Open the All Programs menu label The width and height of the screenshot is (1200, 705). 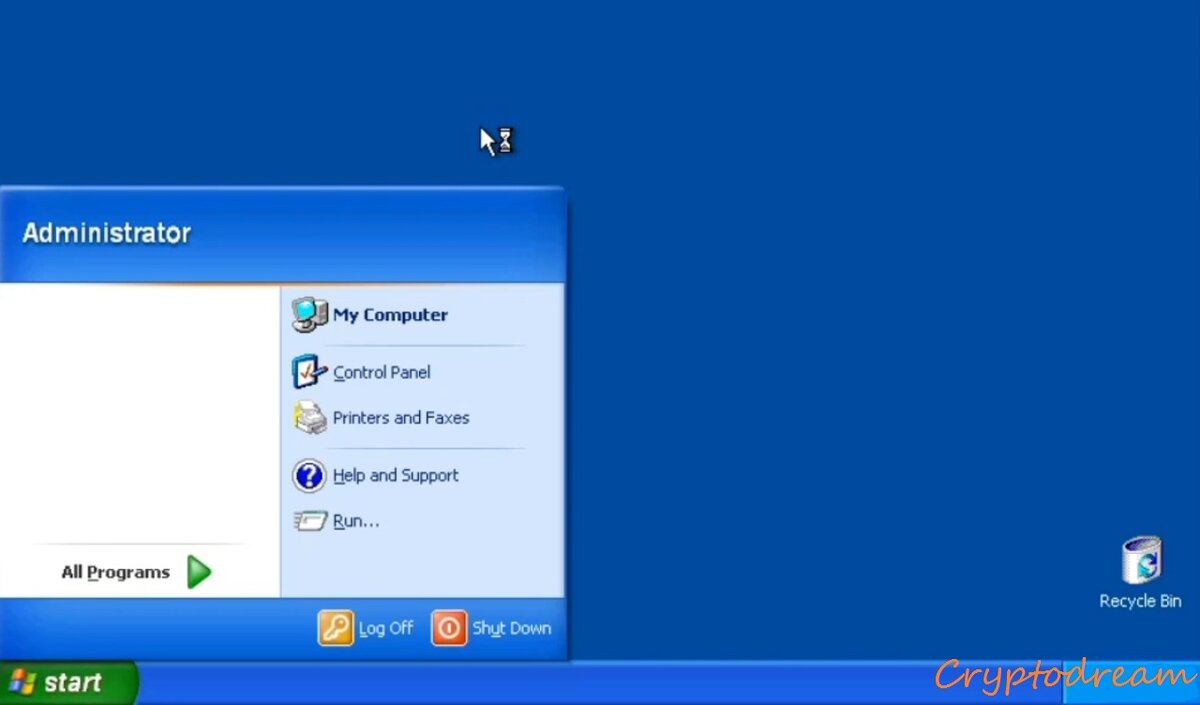[x=115, y=572]
